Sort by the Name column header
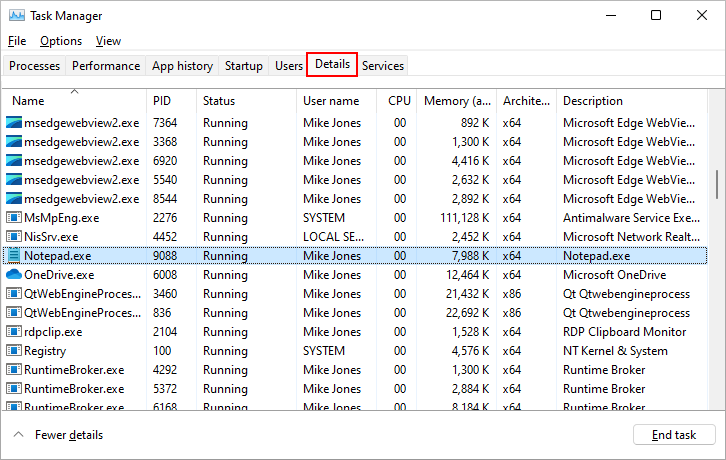Screen dimensions: 726x460 (75, 101)
